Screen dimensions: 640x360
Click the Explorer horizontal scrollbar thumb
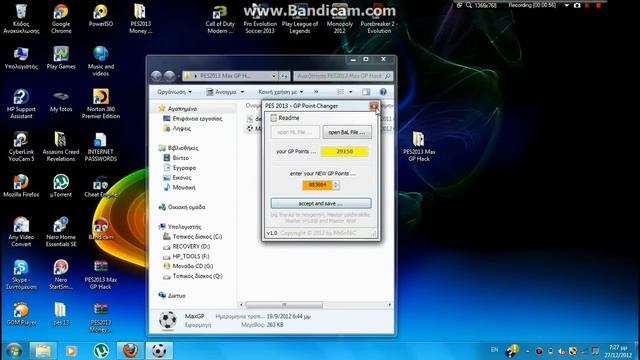point(284,305)
